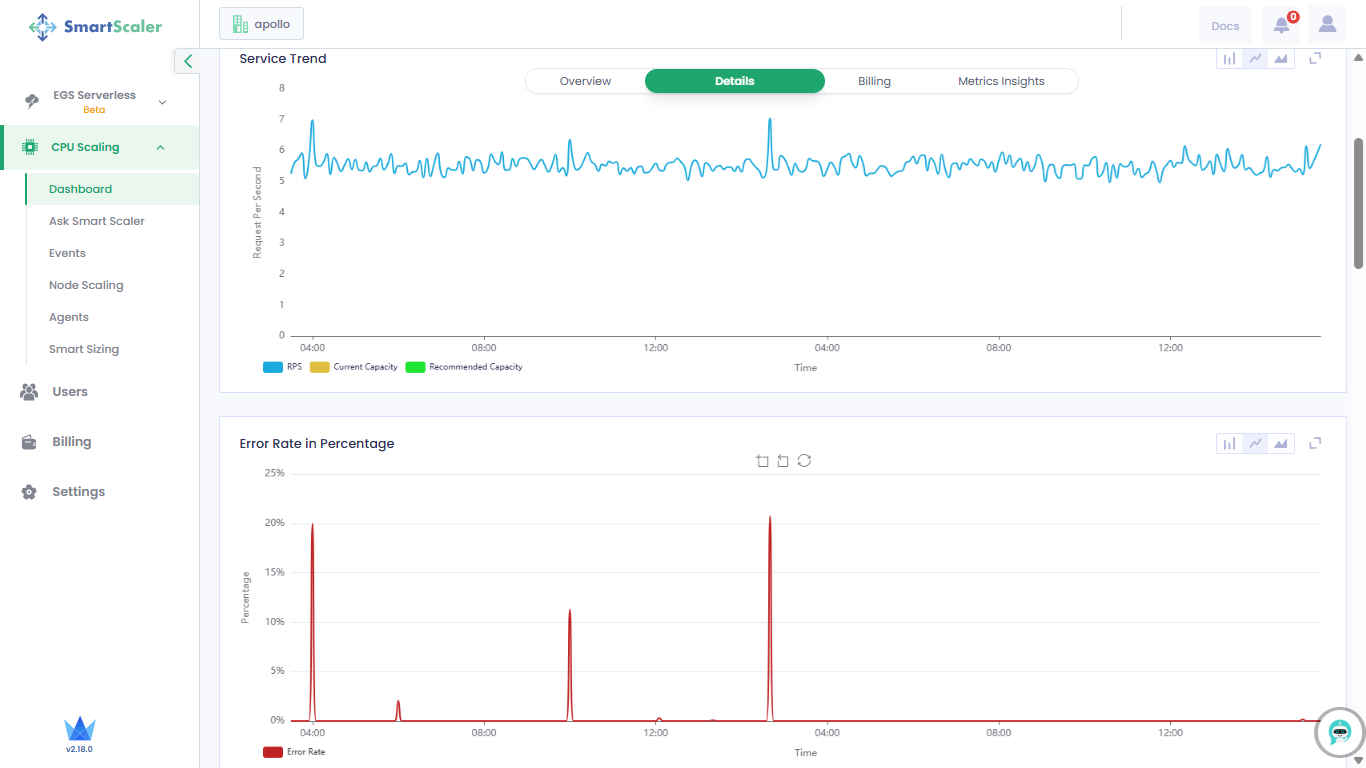Switch Service Trend chart to bar view
This screenshot has width=1366, height=768.
tap(1229, 59)
